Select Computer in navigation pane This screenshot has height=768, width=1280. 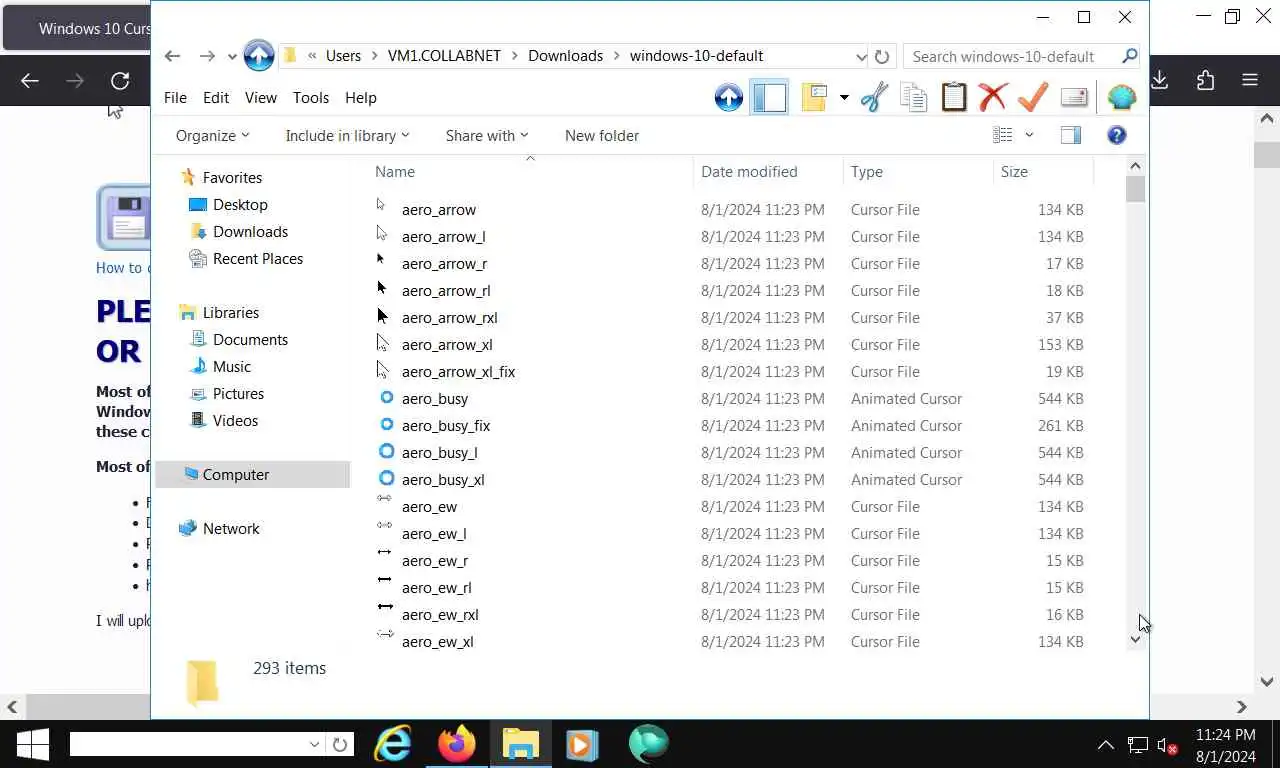(252, 474)
